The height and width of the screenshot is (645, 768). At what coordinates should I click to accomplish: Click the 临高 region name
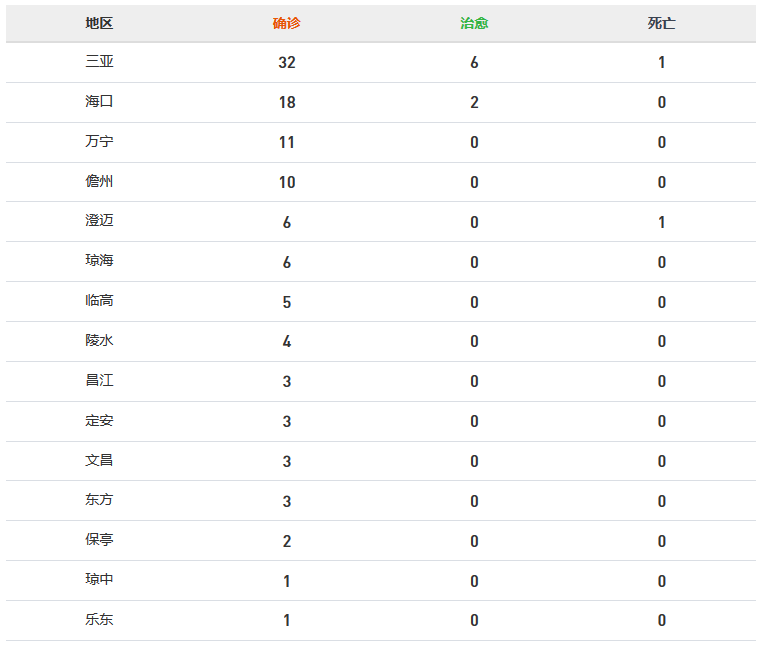[99, 301]
